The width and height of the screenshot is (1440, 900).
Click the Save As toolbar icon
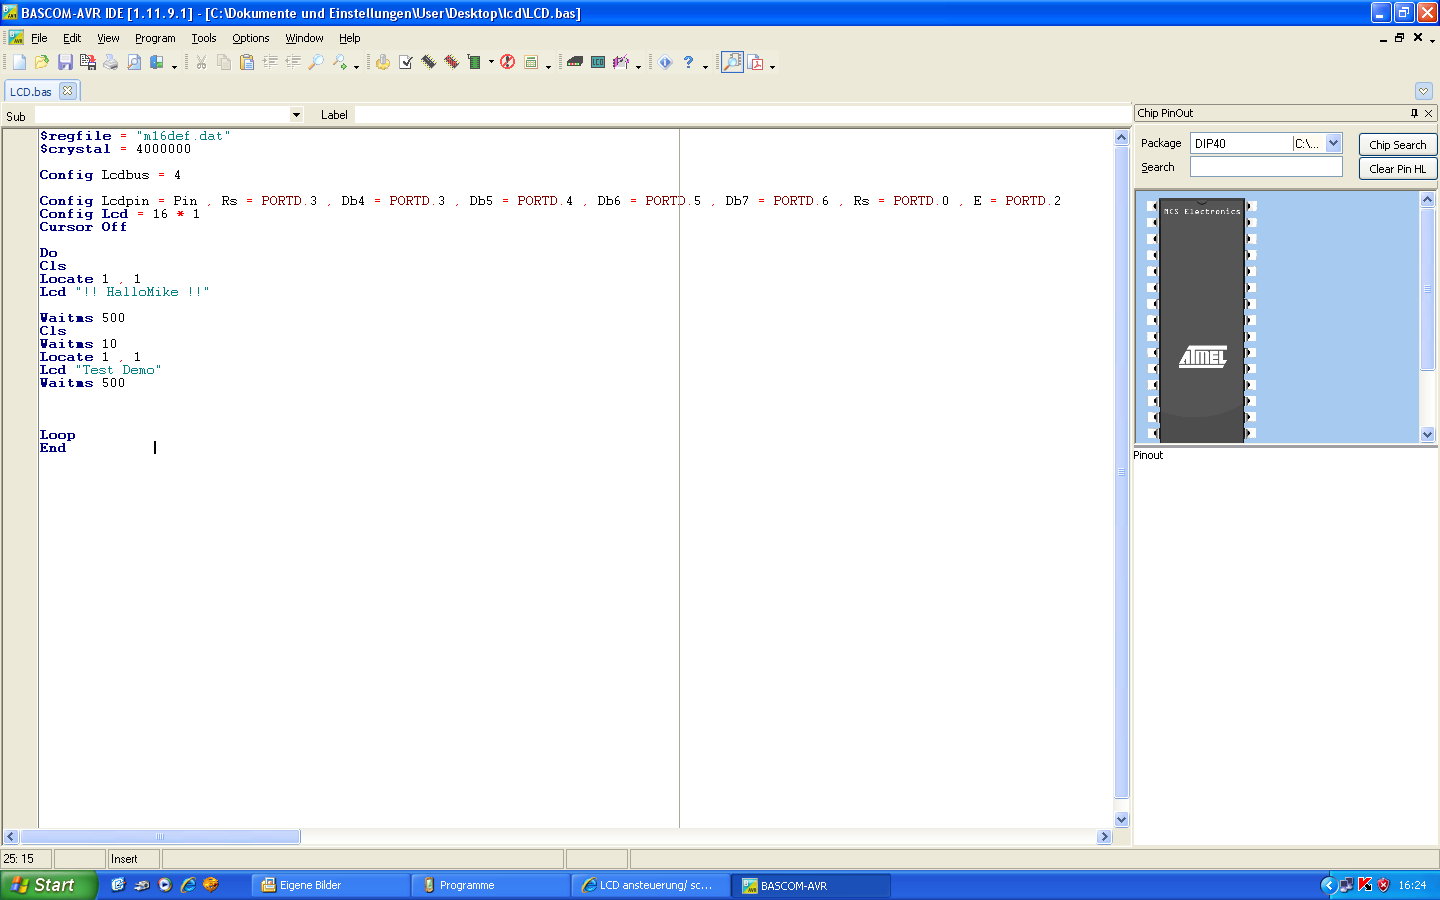pyautogui.click(x=88, y=62)
